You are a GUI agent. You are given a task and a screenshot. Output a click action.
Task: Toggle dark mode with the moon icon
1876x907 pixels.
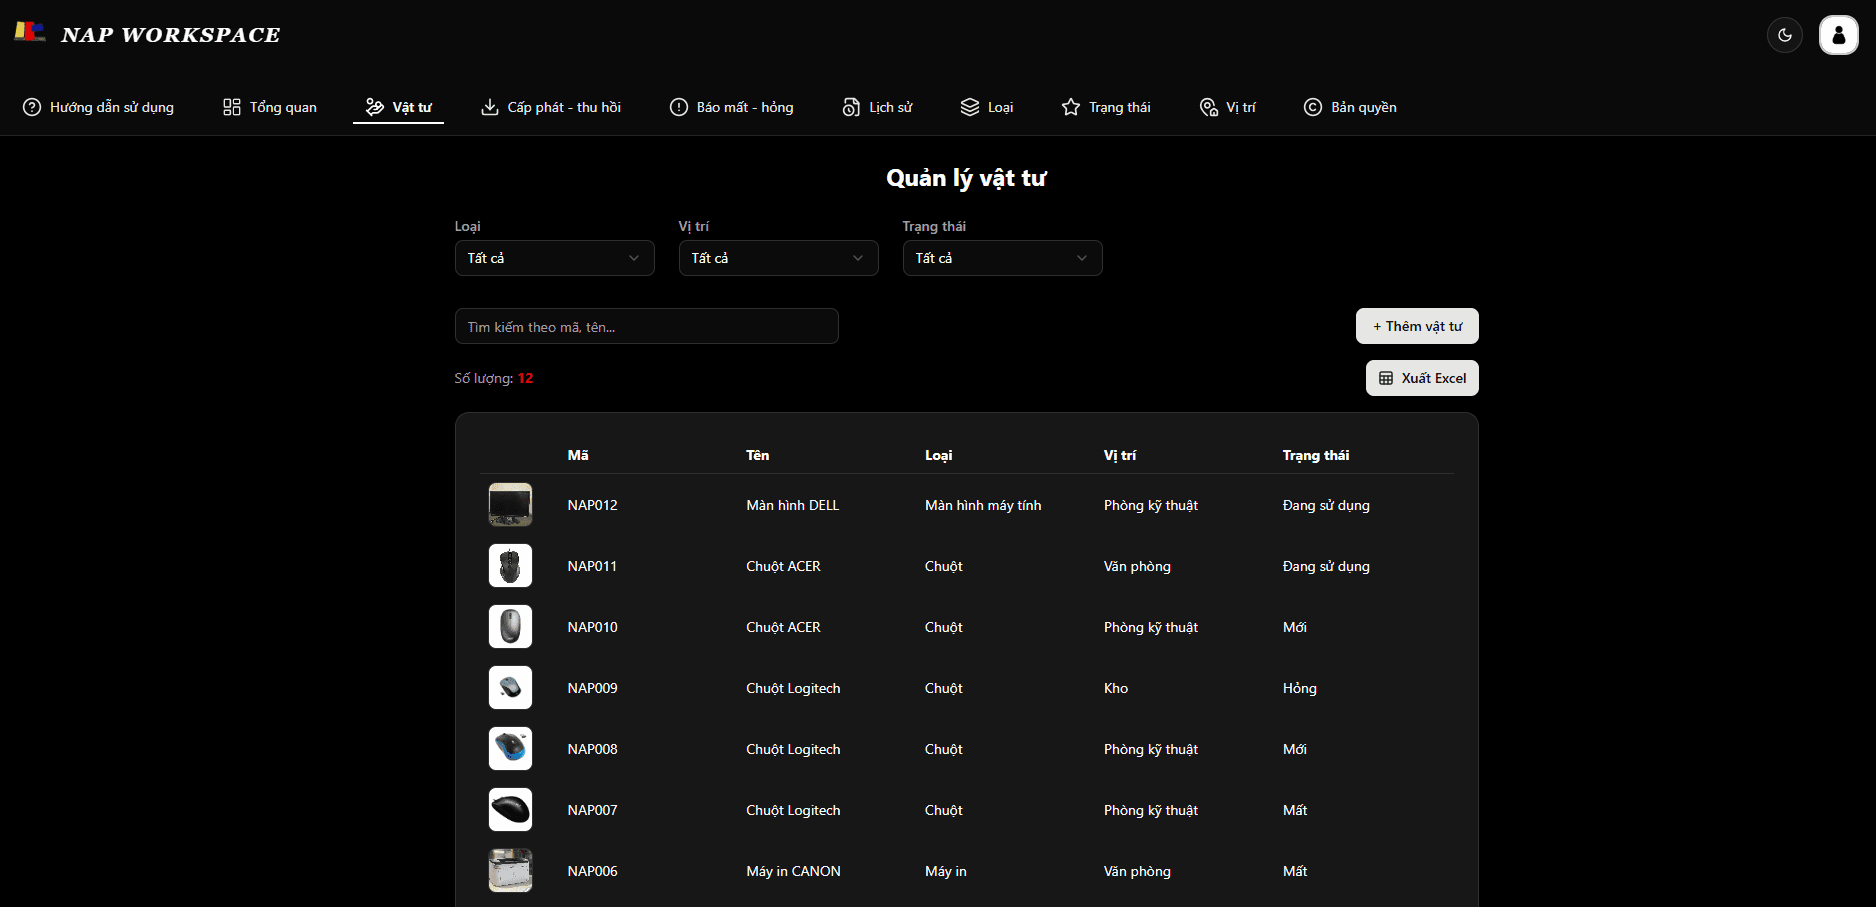pyautogui.click(x=1785, y=35)
